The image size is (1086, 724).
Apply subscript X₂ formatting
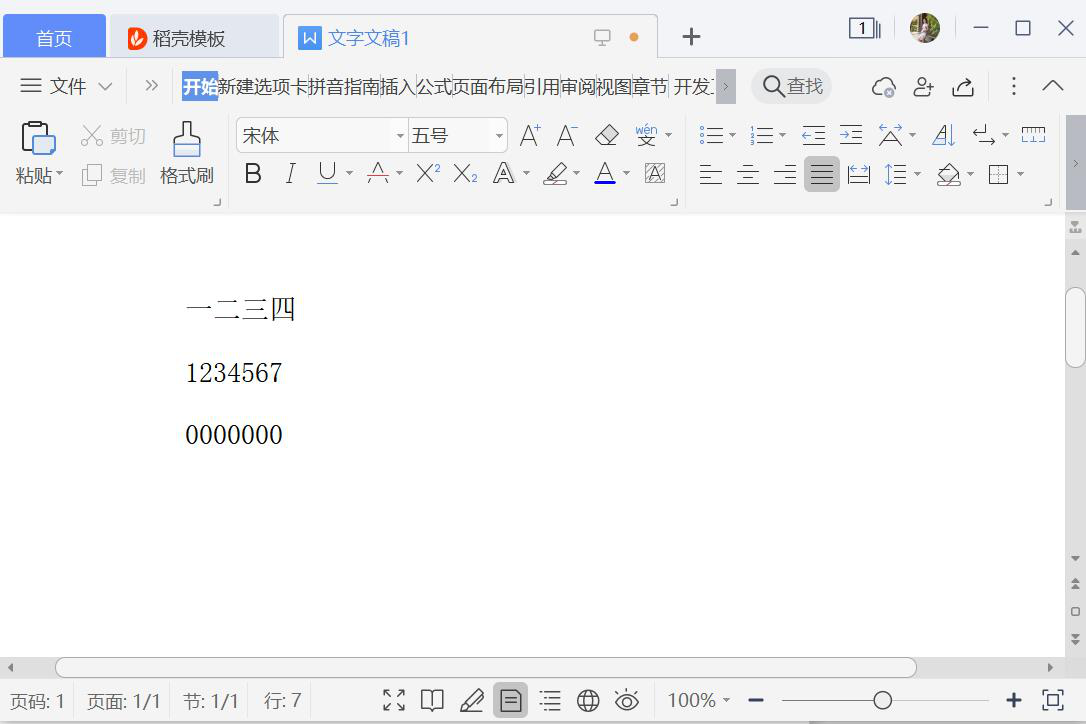465,173
